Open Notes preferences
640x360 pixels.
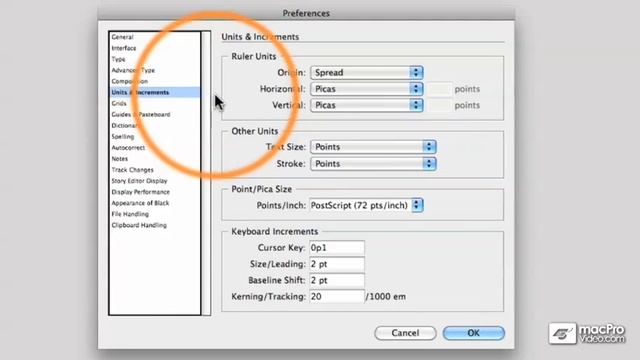155,158
